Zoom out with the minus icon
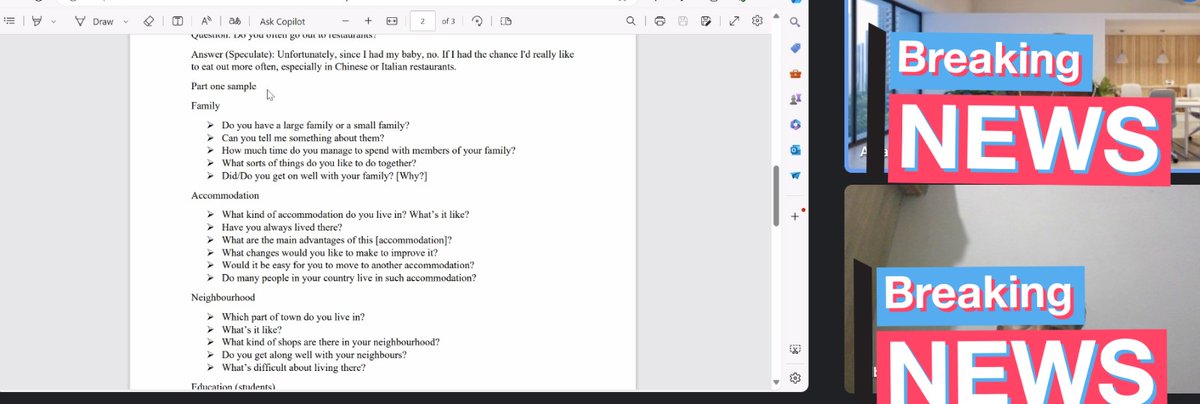This screenshot has height=404, width=1200. pyautogui.click(x=346, y=20)
